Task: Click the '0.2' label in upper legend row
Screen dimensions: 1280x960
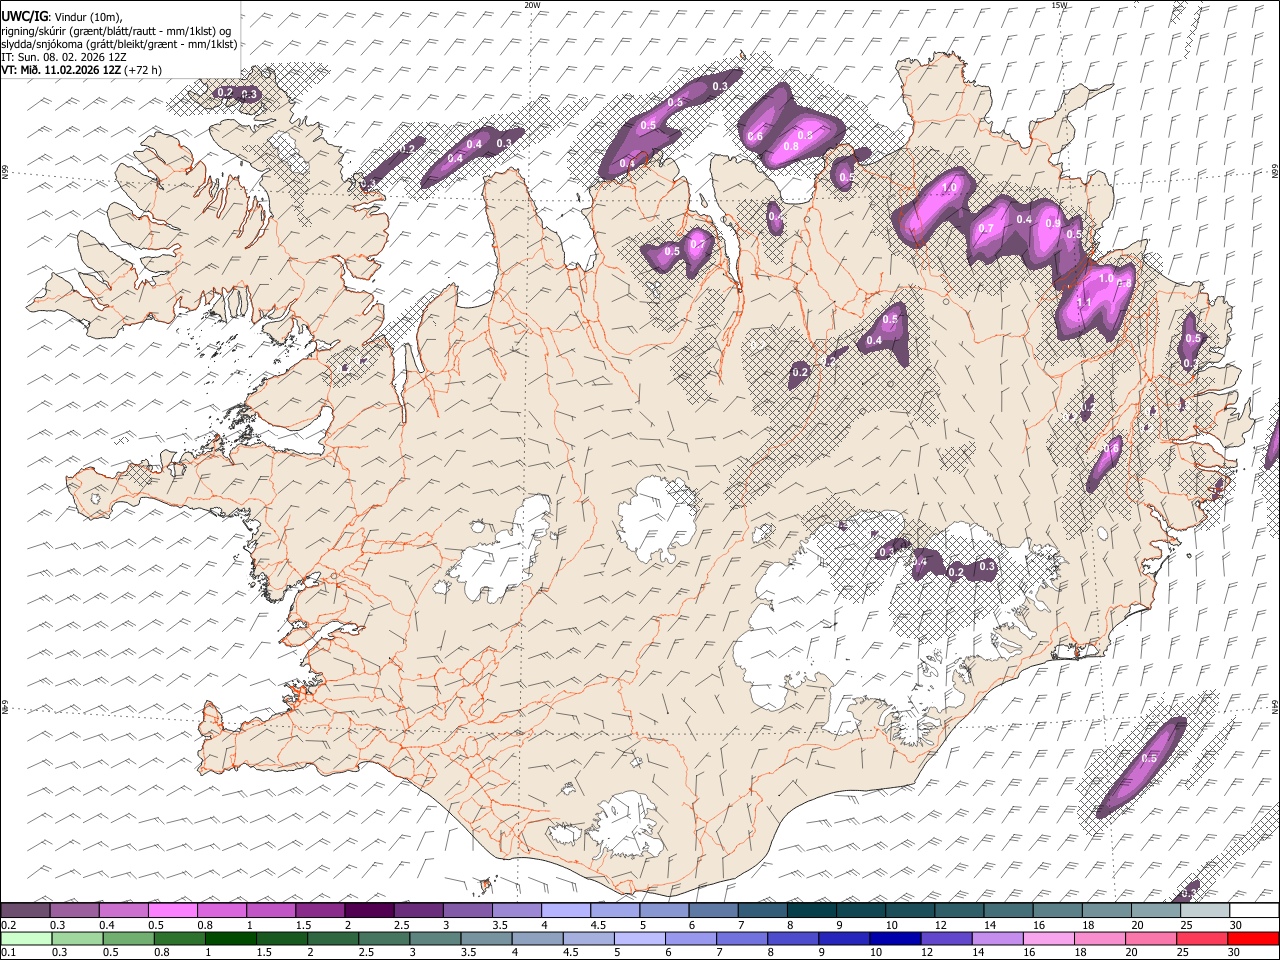Action: tap(9, 925)
